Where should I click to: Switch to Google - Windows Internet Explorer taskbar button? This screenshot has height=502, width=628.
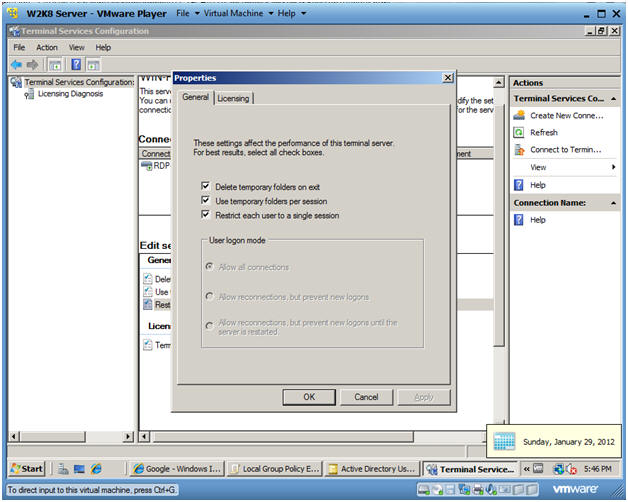pos(177,468)
